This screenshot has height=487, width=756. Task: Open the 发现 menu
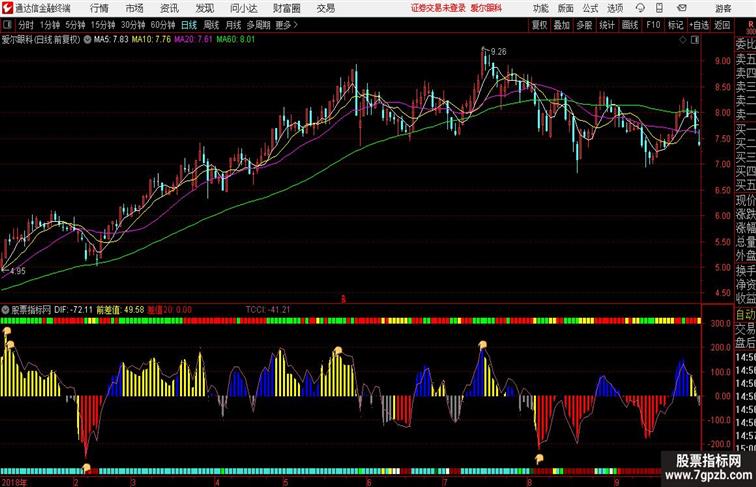pyautogui.click(x=204, y=8)
